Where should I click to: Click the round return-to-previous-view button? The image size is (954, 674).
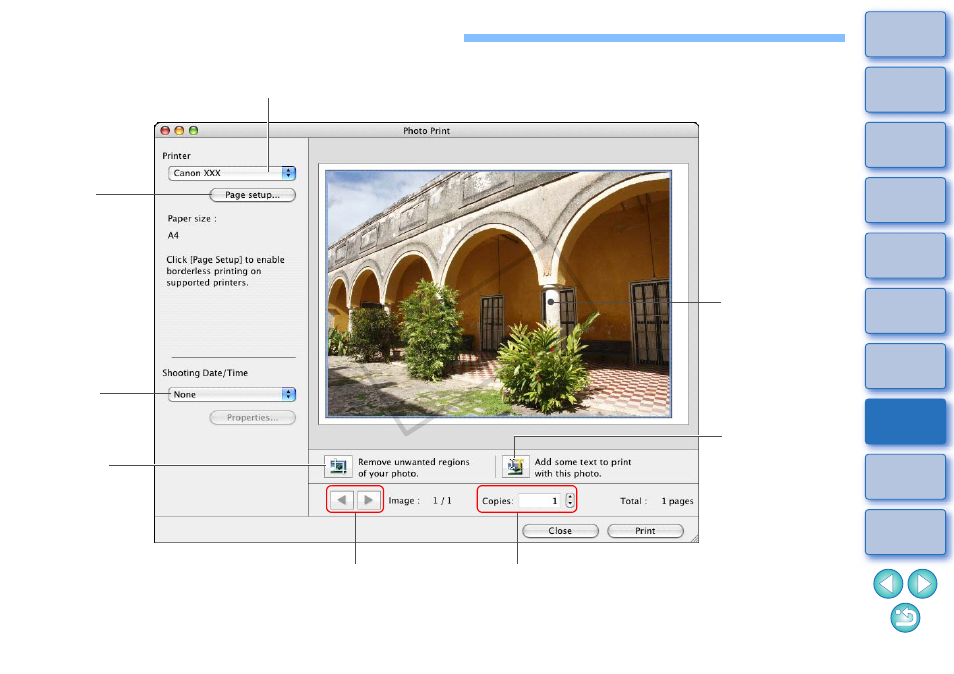click(905, 617)
